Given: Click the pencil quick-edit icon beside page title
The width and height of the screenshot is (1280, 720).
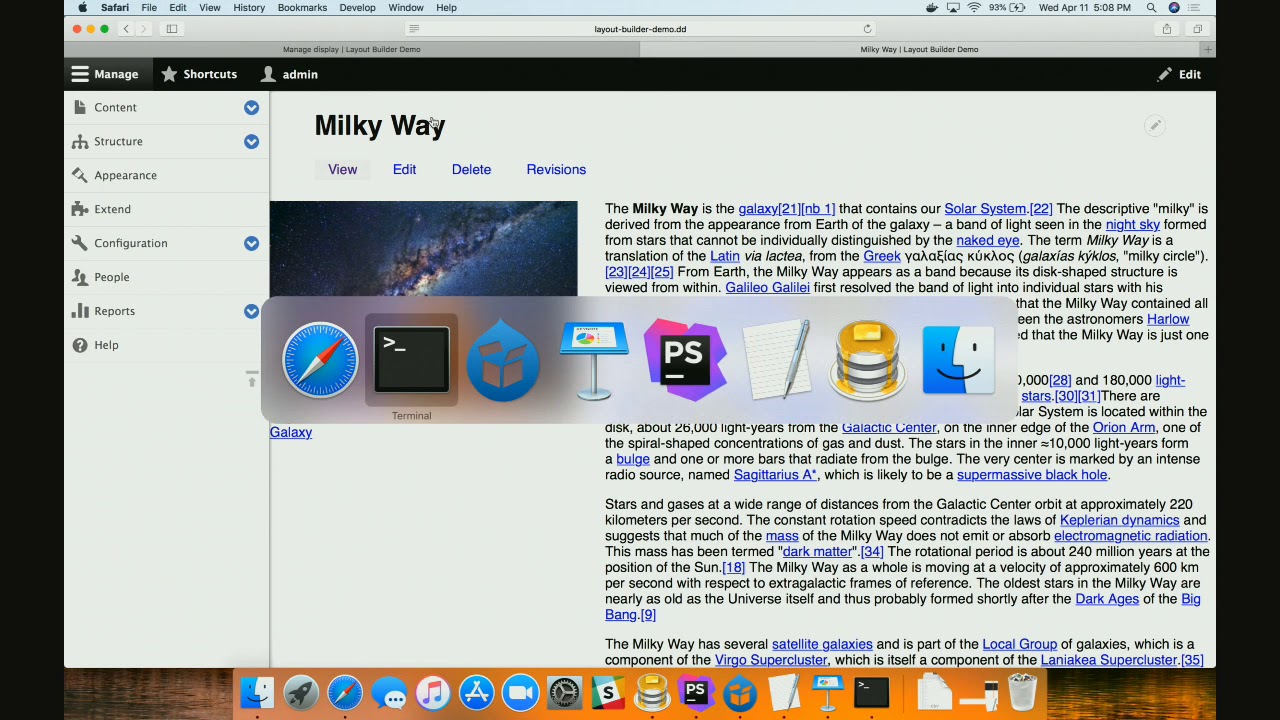Looking at the screenshot, I should tap(1155, 126).
